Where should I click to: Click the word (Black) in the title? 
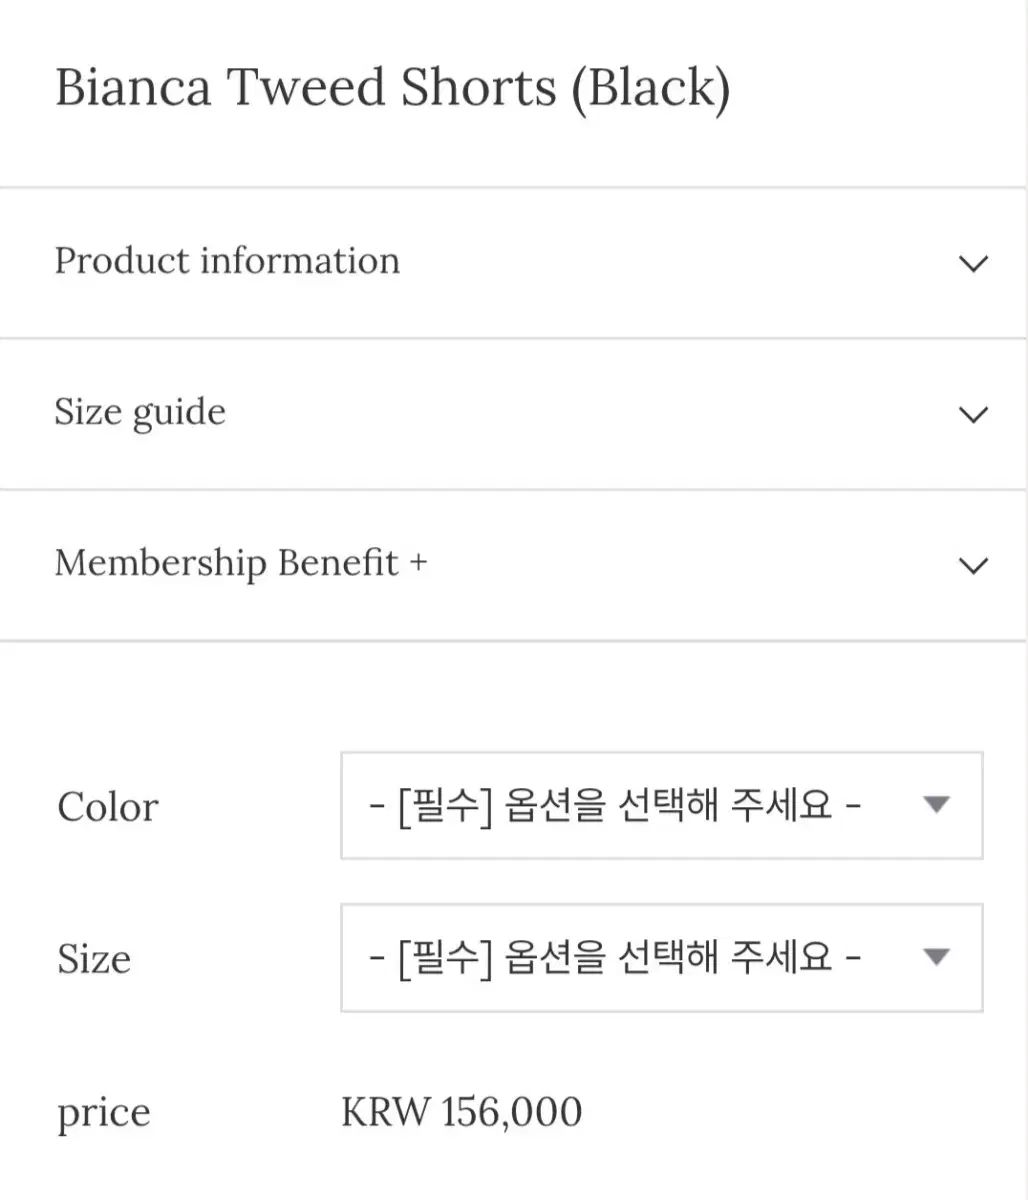(x=650, y=88)
